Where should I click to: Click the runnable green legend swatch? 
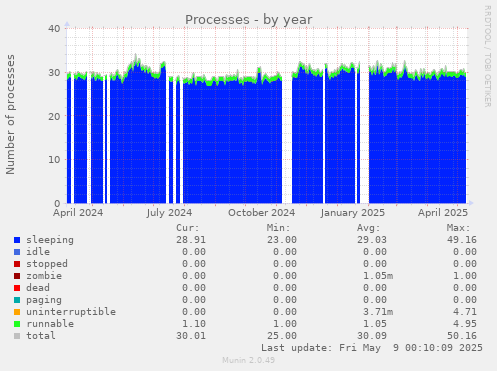17,324
